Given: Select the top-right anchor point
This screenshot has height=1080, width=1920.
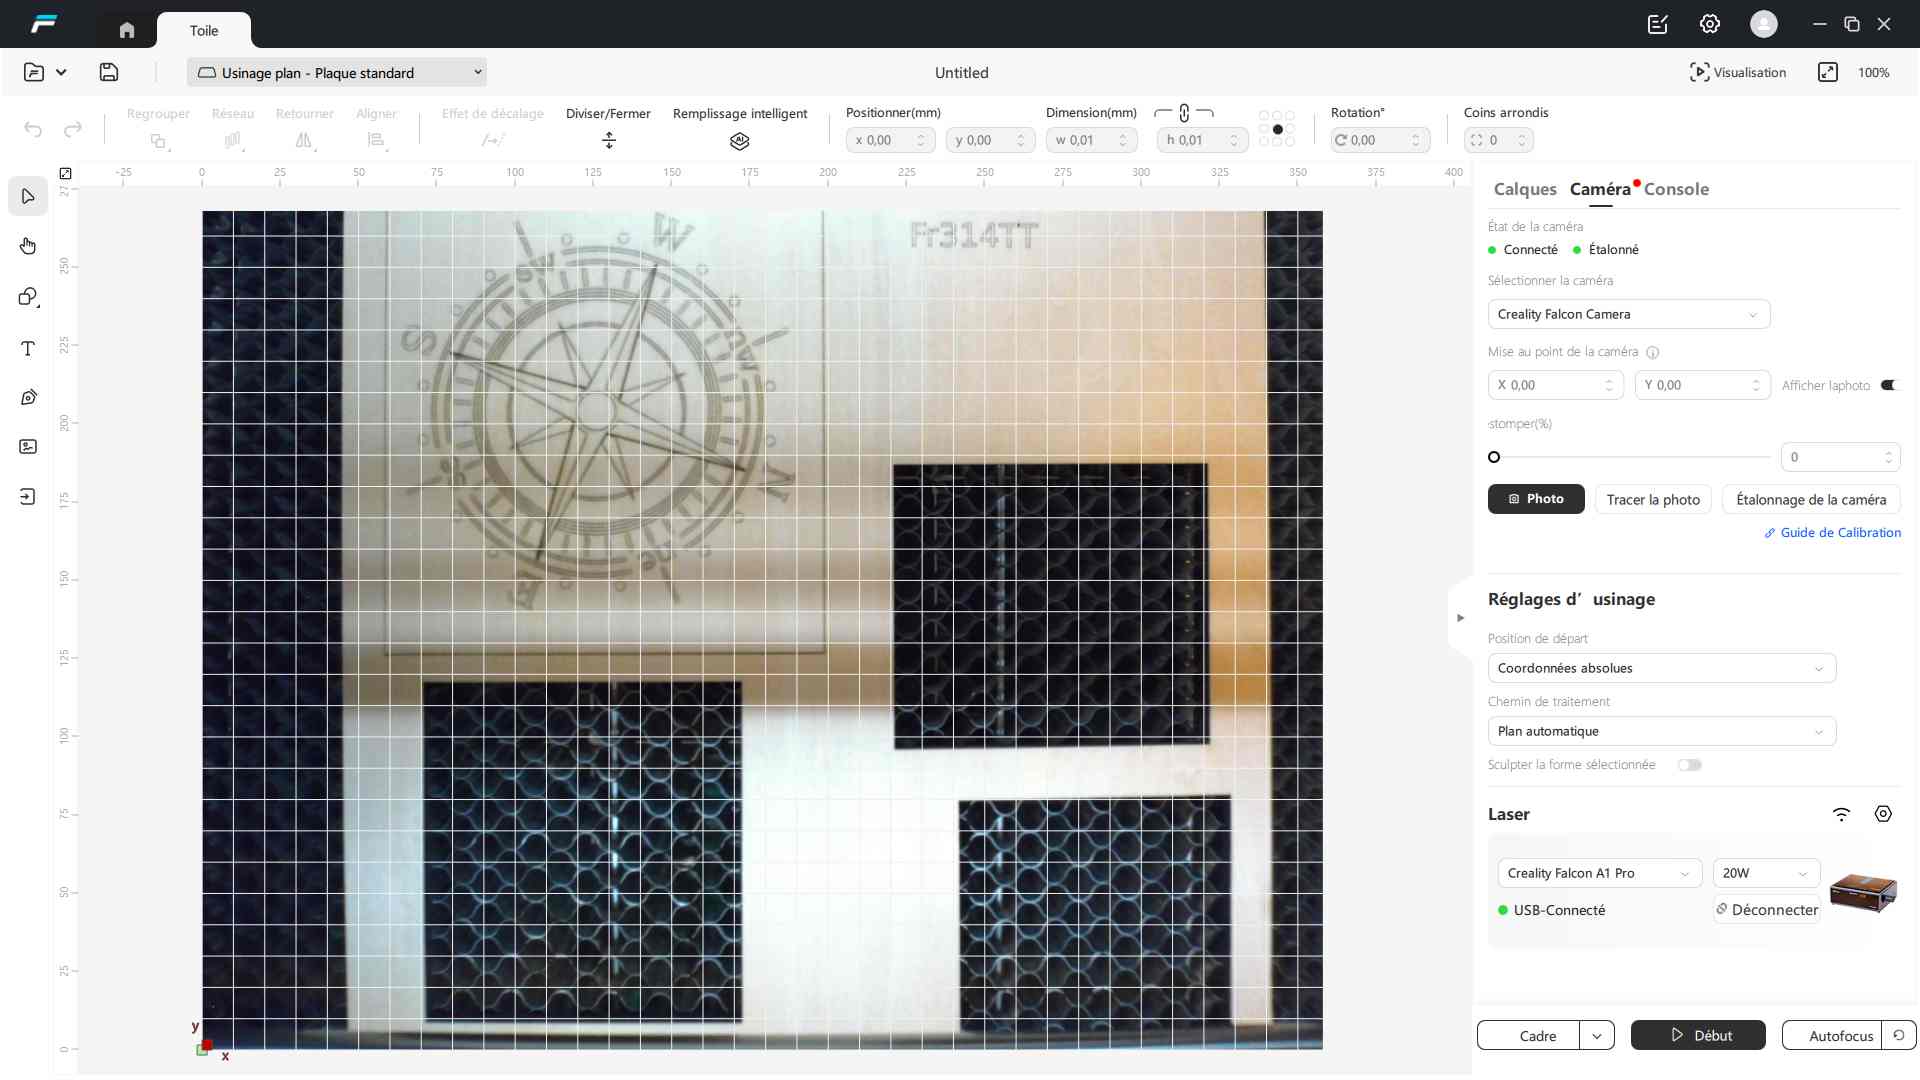Looking at the screenshot, I should 1290,116.
